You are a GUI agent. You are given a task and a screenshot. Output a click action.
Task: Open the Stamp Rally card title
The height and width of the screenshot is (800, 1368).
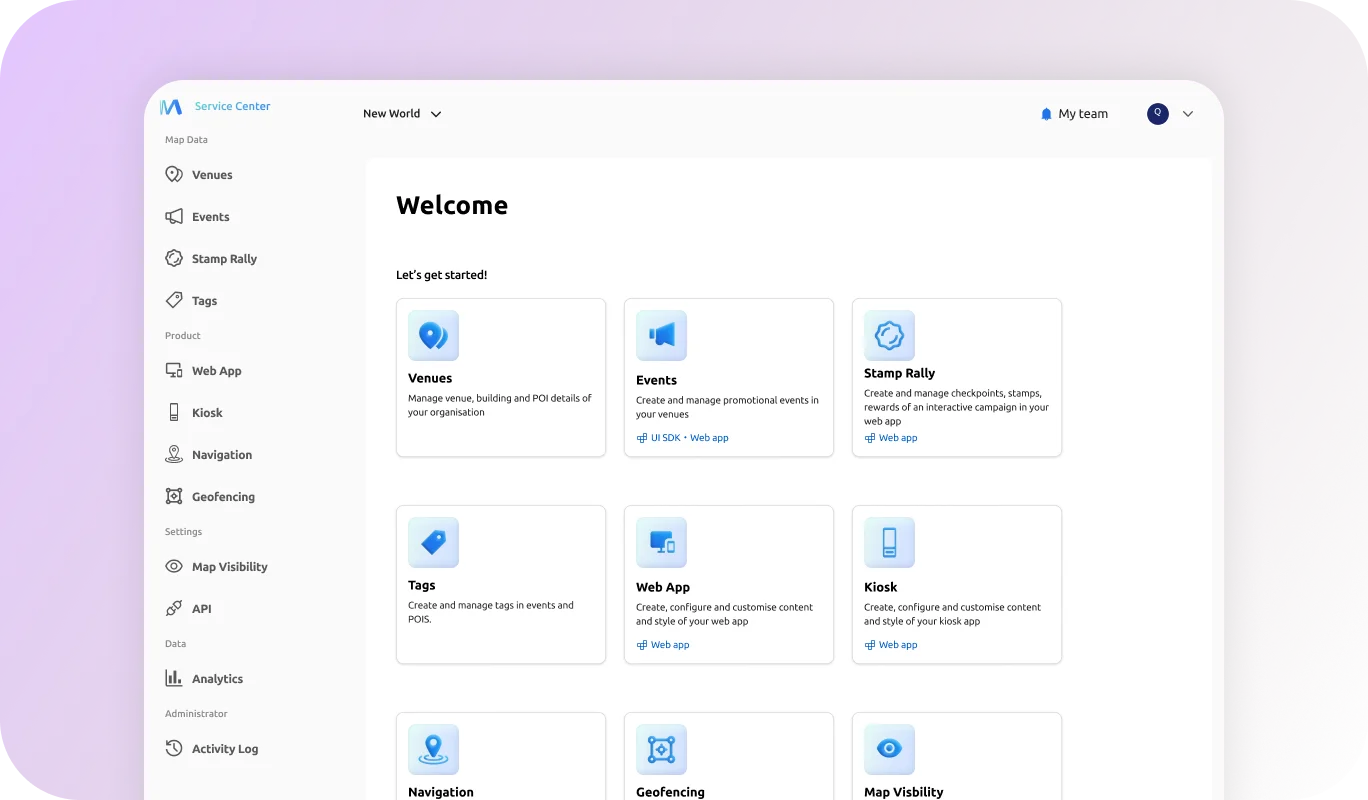(x=899, y=373)
